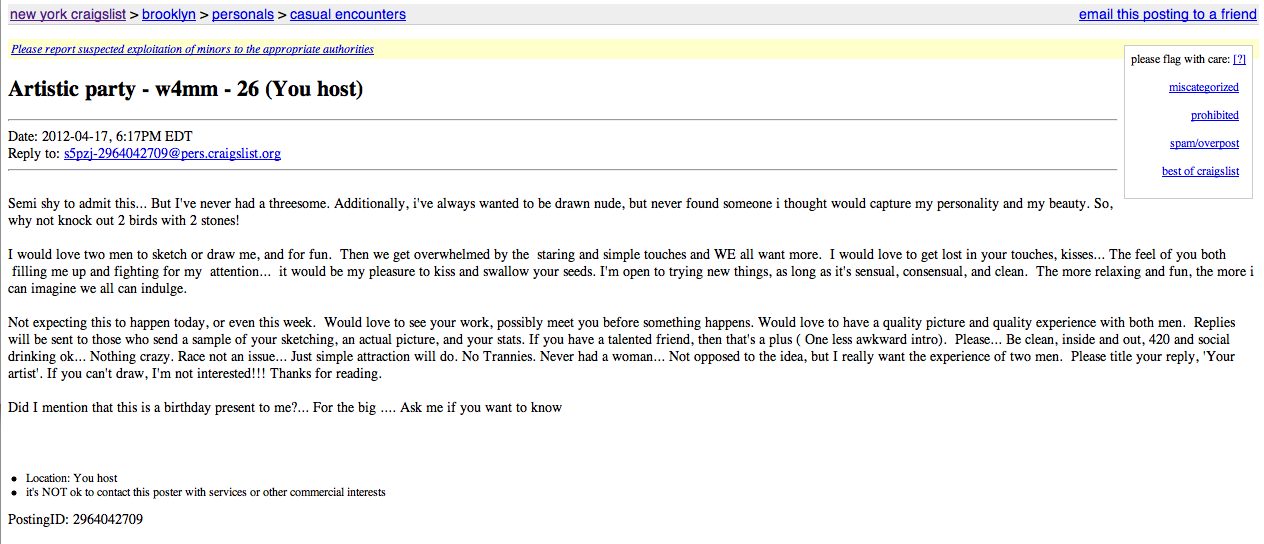Viewport: 1264px width, 544px height.
Task: Click the paragraph starting Not expecting this
Action: [622, 348]
